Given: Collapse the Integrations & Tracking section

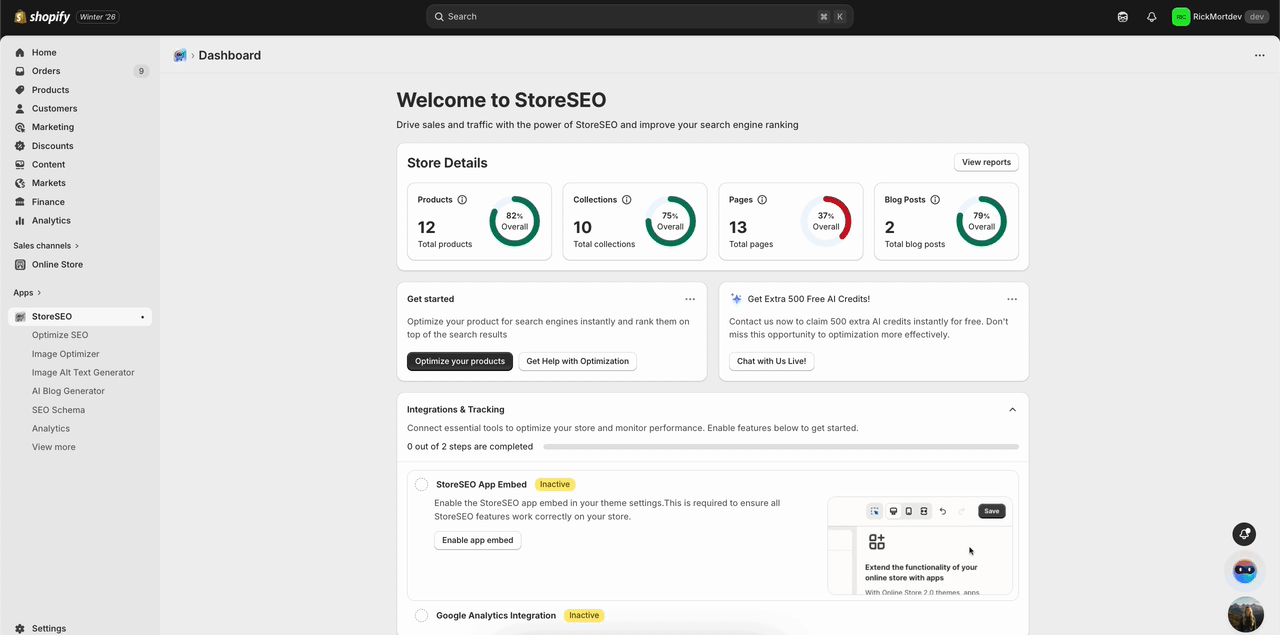Looking at the screenshot, I should [x=1012, y=409].
